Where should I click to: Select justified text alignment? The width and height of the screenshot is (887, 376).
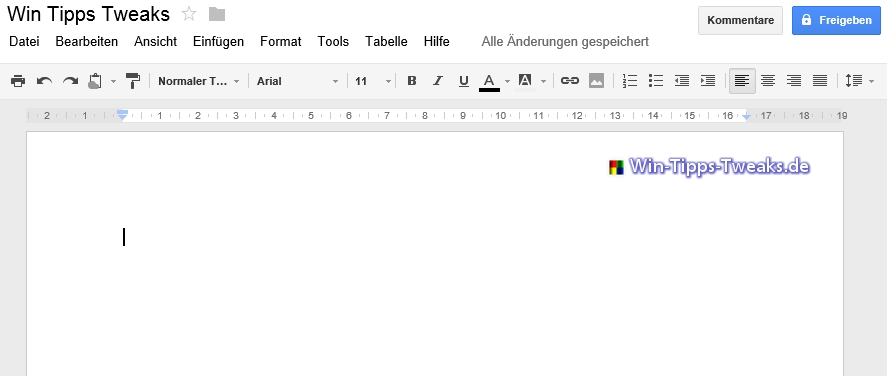820,81
